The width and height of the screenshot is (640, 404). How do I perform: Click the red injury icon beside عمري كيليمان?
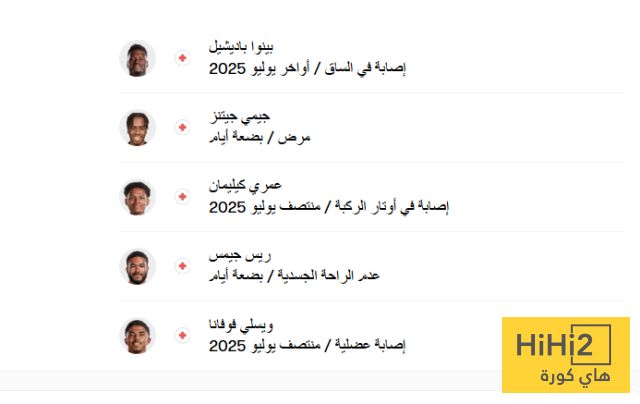pyautogui.click(x=182, y=197)
